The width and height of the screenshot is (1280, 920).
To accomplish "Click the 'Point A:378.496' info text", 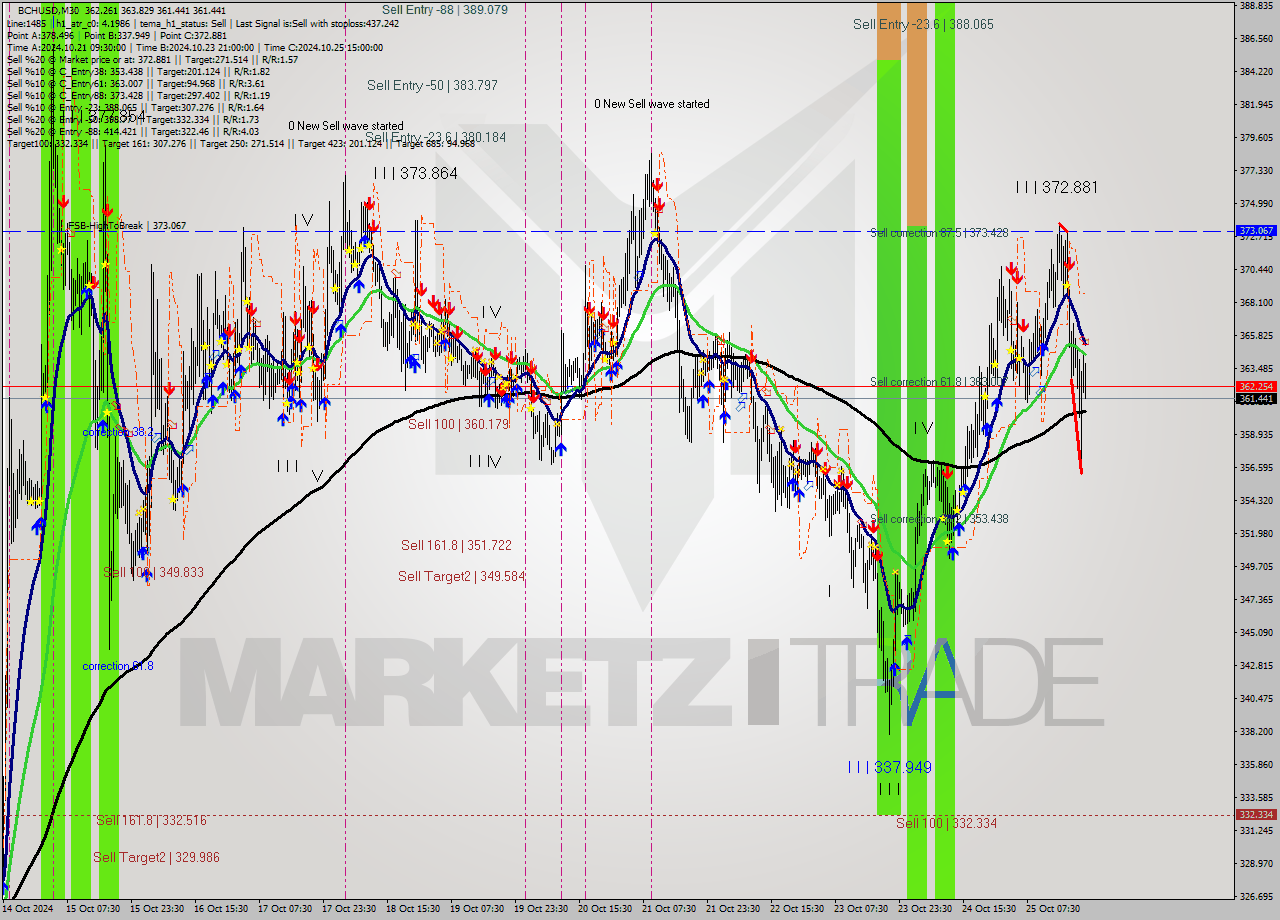I will 41,35.
